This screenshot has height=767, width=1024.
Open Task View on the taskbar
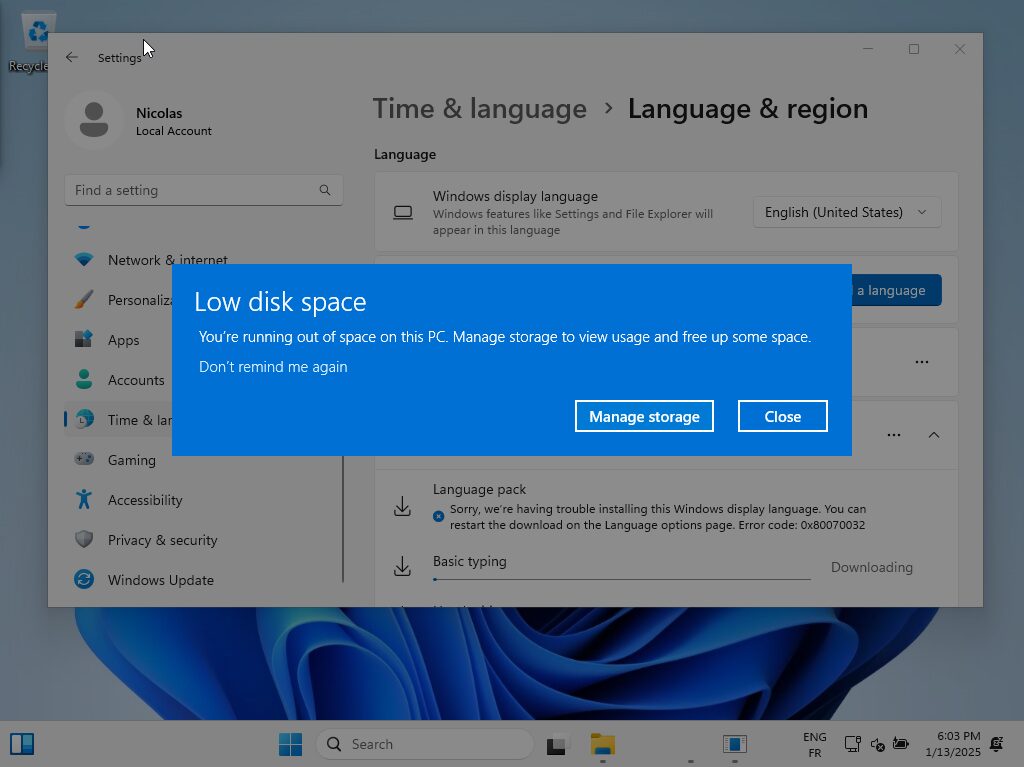tap(556, 744)
